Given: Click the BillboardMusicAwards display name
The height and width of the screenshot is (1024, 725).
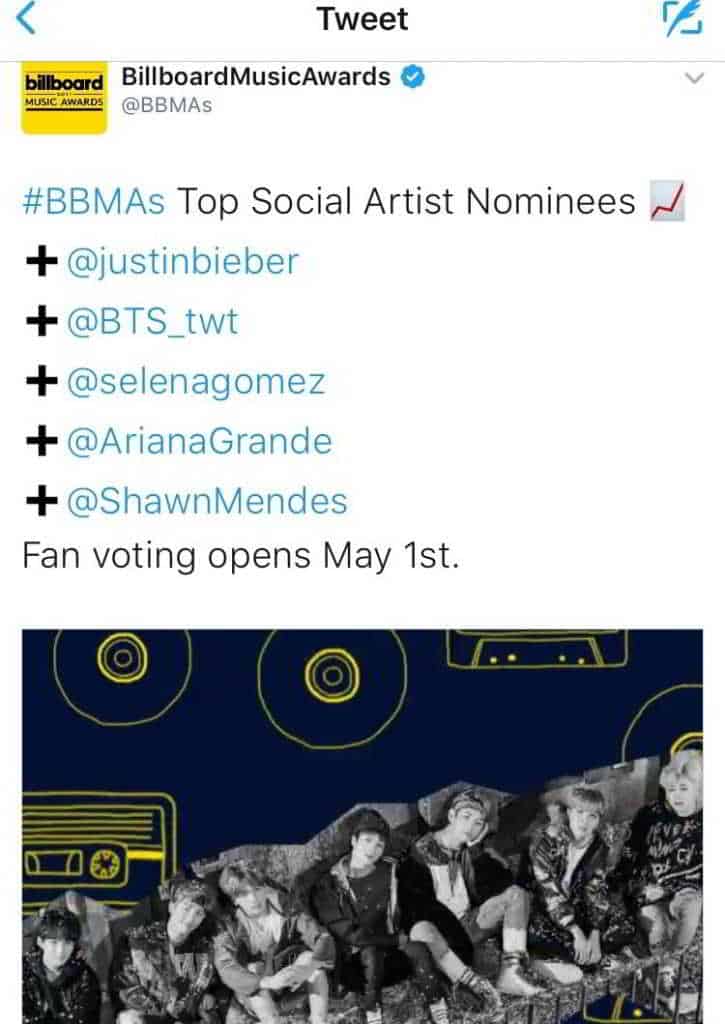Looking at the screenshot, I should [x=255, y=77].
